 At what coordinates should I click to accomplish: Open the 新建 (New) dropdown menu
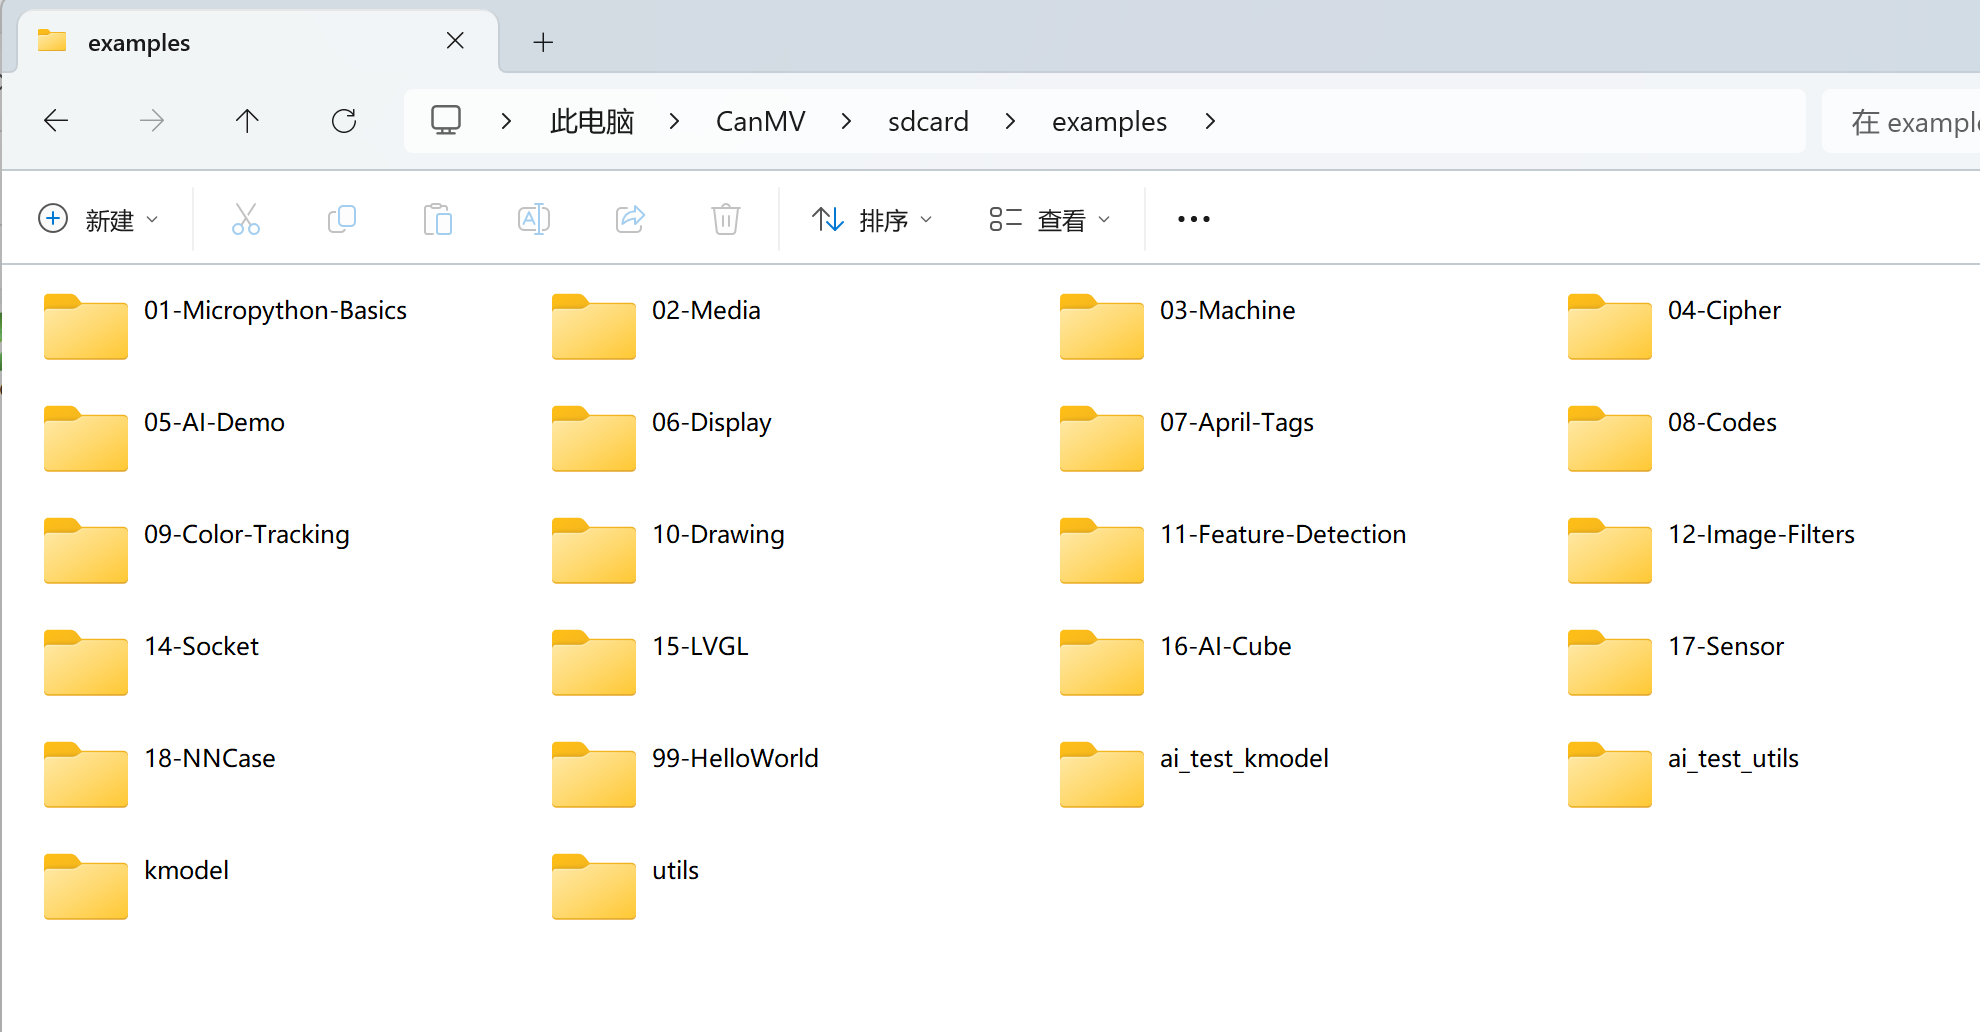click(98, 219)
